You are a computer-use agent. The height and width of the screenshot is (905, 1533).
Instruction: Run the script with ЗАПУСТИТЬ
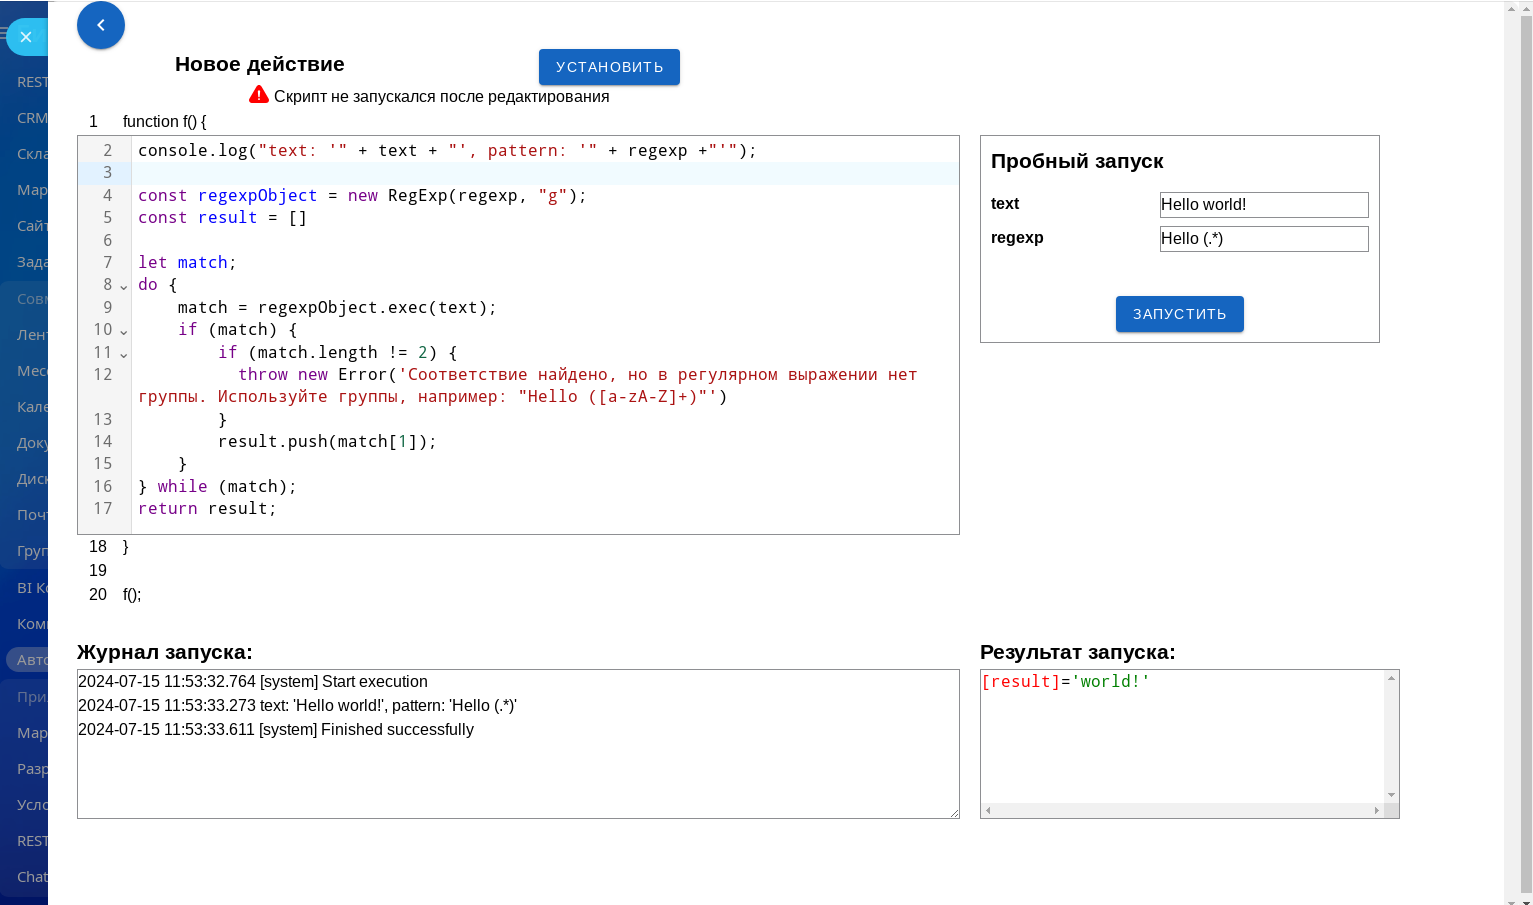(x=1179, y=314)
